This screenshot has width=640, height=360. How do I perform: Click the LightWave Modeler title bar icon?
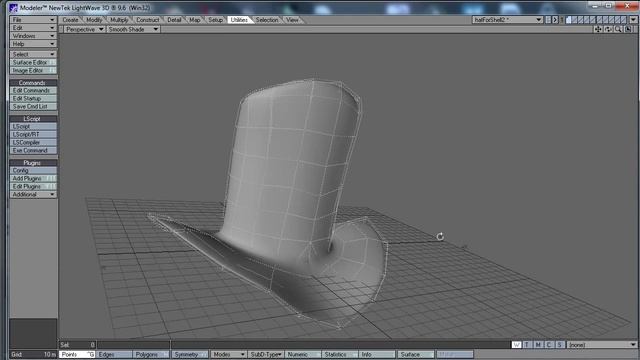pyautogui.click(x=13, y=8)
